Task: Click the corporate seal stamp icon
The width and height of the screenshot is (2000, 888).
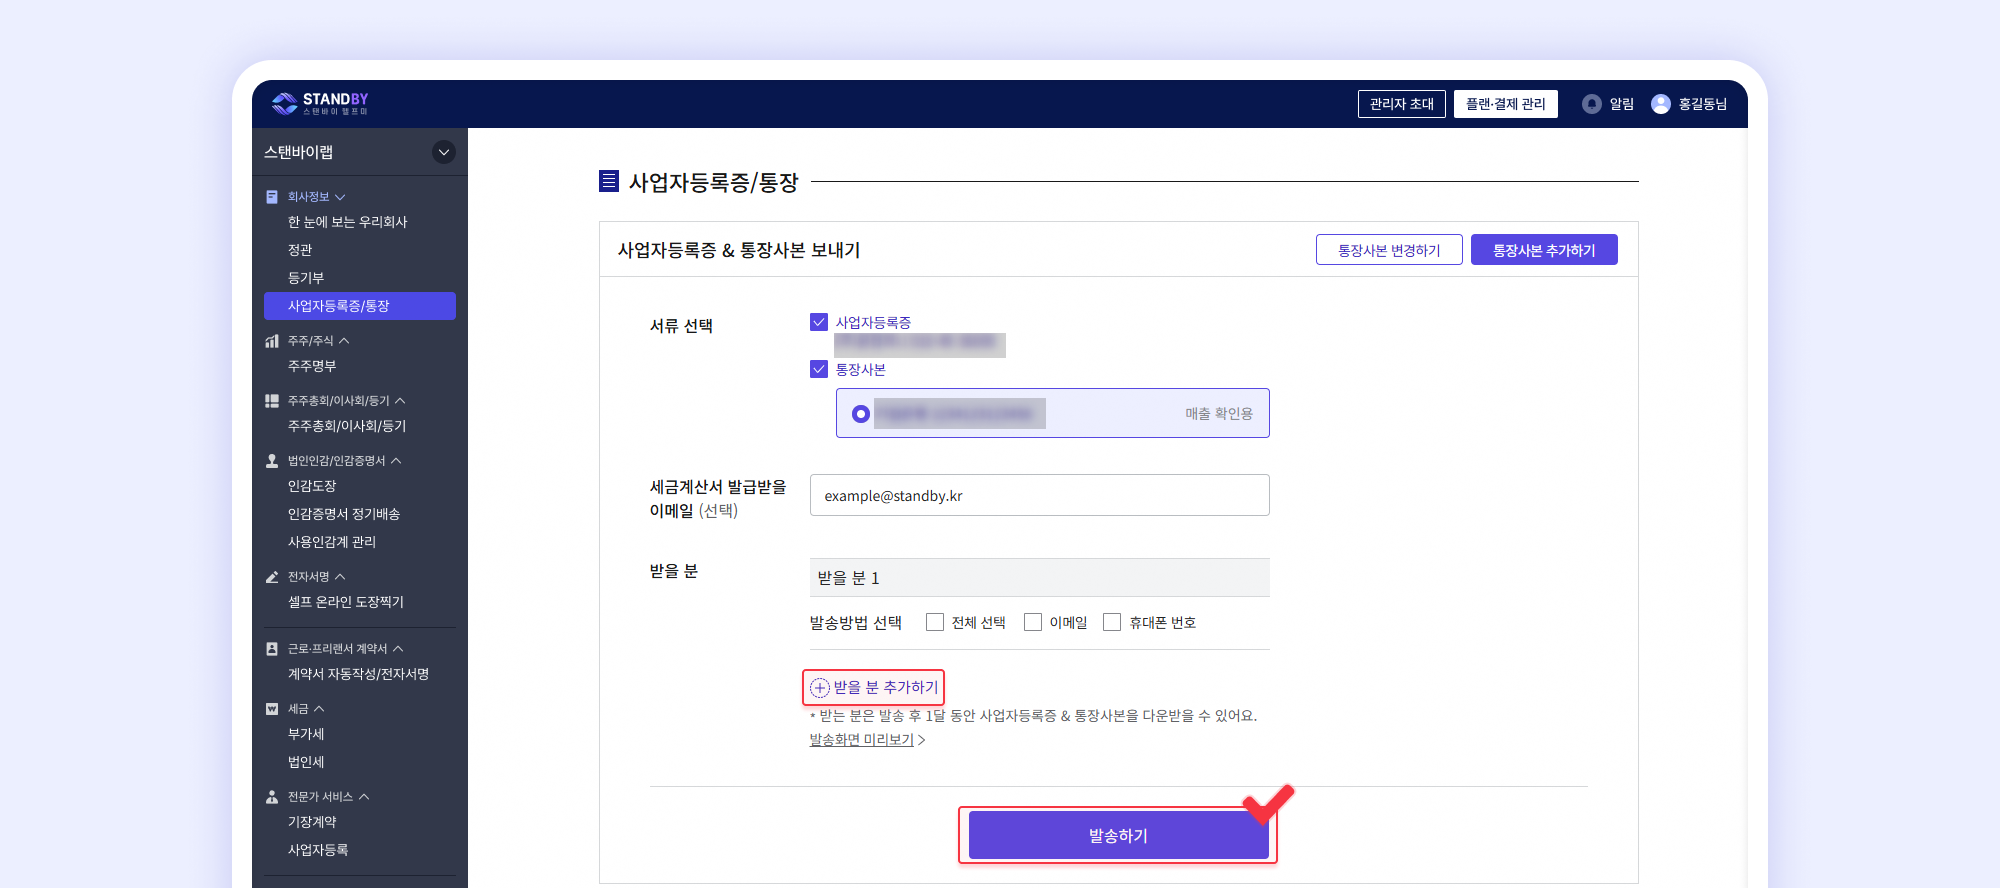Action: click(x=272, y=461)
